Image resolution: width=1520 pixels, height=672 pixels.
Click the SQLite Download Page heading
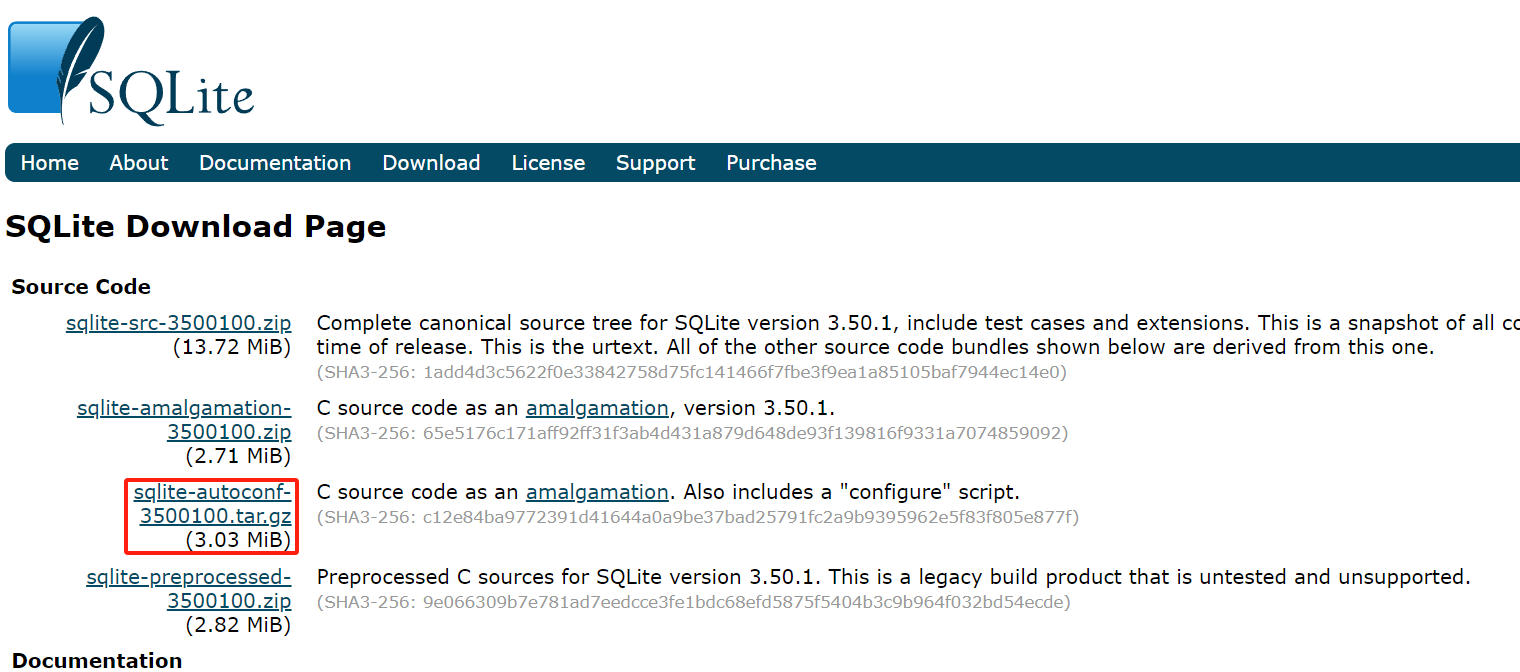click(x=196, y=226)
